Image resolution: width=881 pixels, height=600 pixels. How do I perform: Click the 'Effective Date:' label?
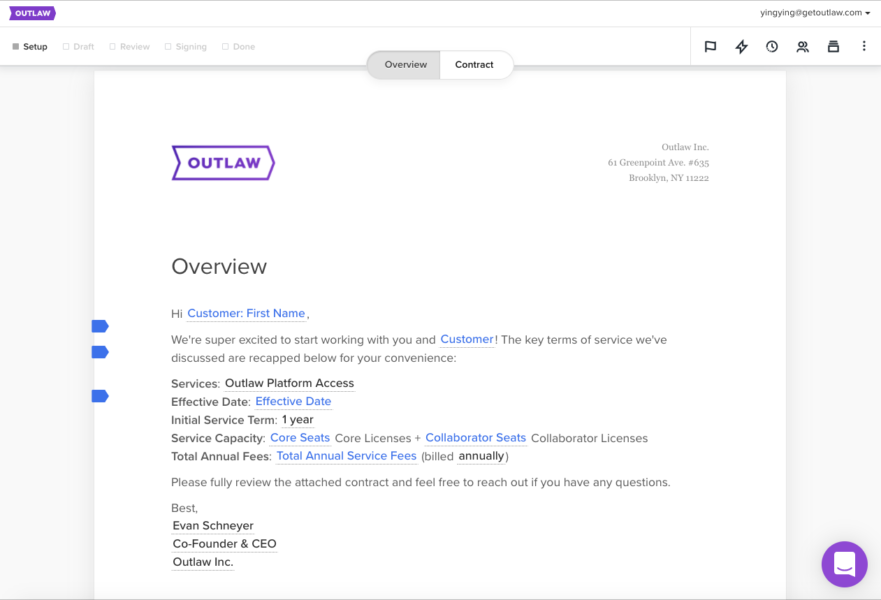[211, 402]
